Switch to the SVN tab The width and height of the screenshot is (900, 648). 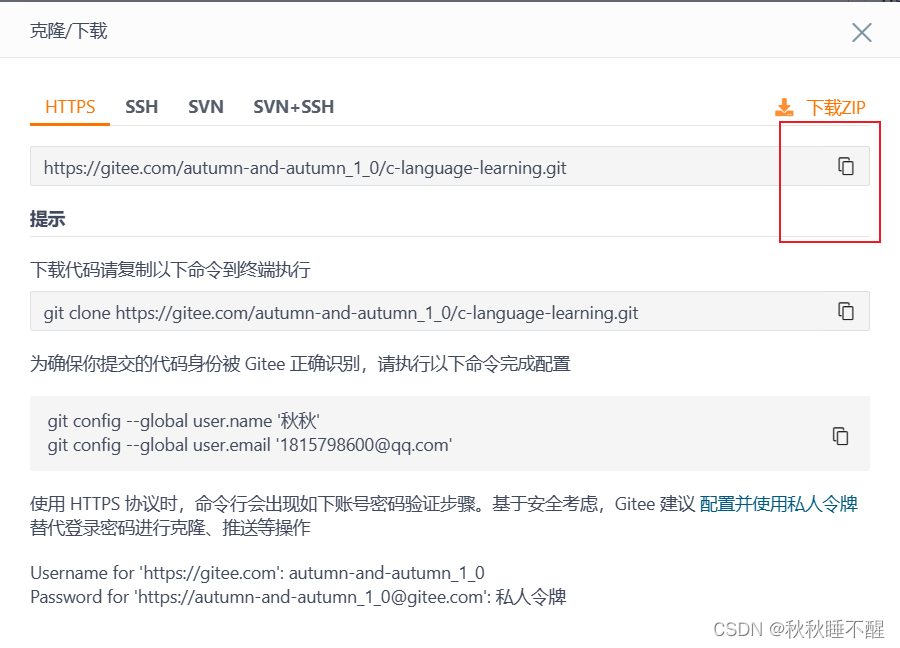206,106
